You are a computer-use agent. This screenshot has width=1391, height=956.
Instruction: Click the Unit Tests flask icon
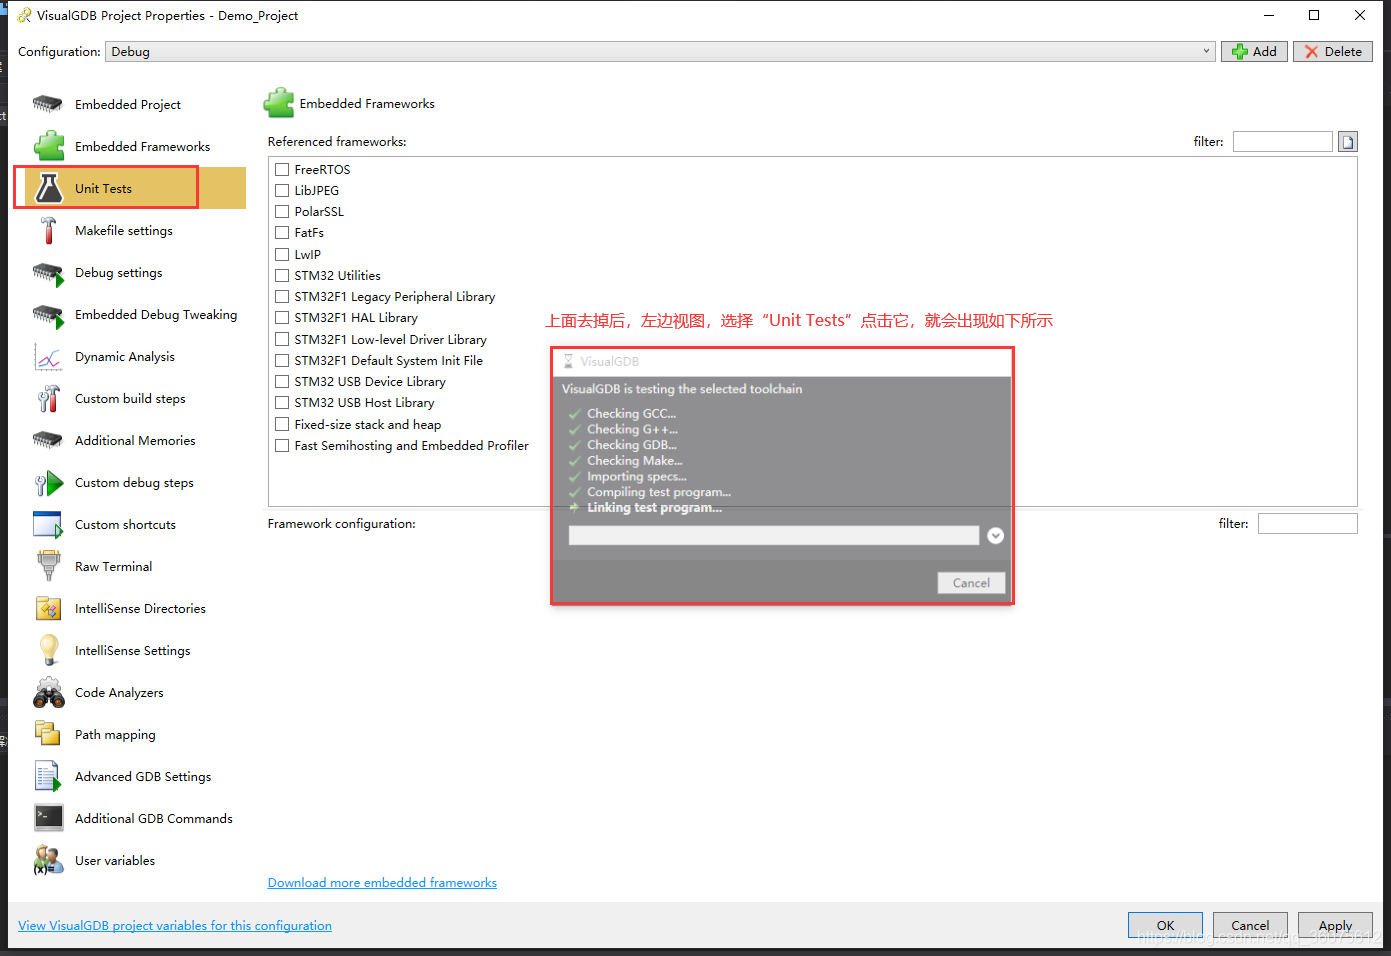click(48, 188)
